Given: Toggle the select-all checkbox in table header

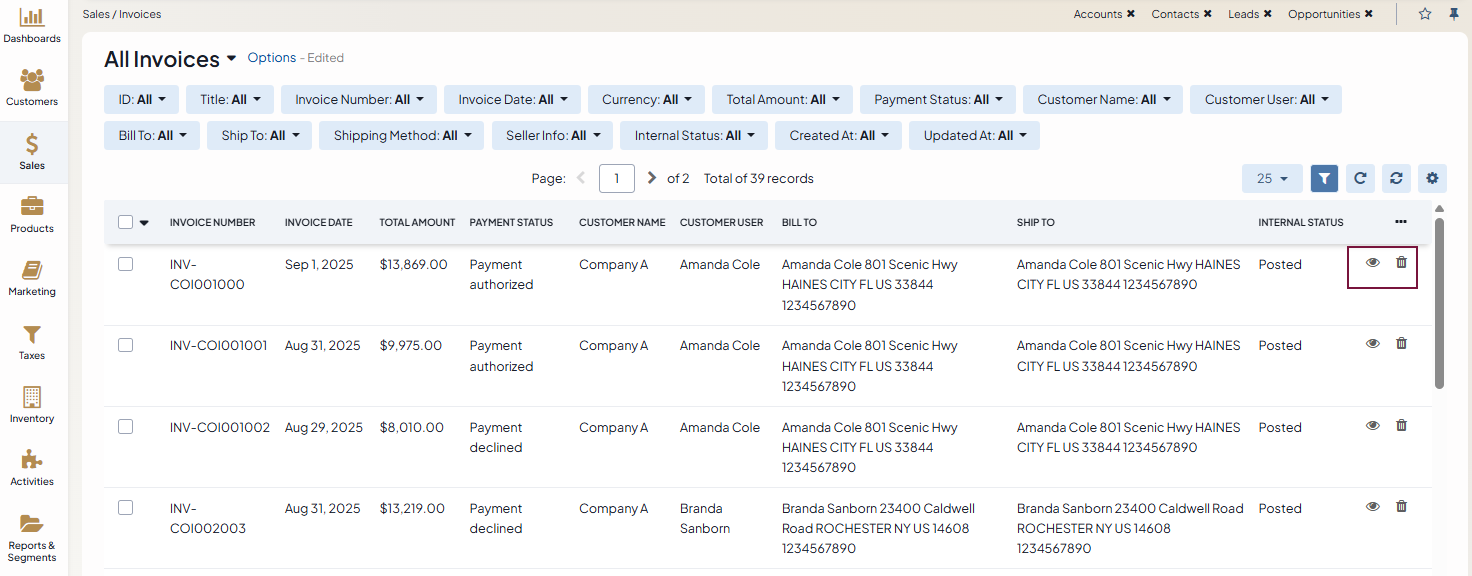Looking at the screenshot, I should click(126, 222).
